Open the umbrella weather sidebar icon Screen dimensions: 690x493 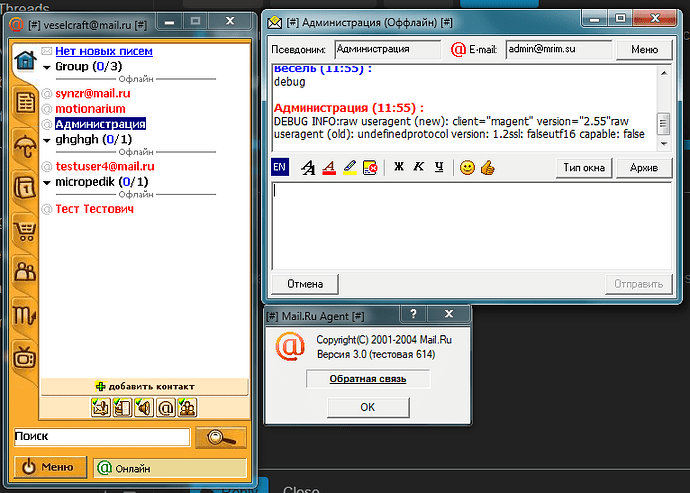25,145
